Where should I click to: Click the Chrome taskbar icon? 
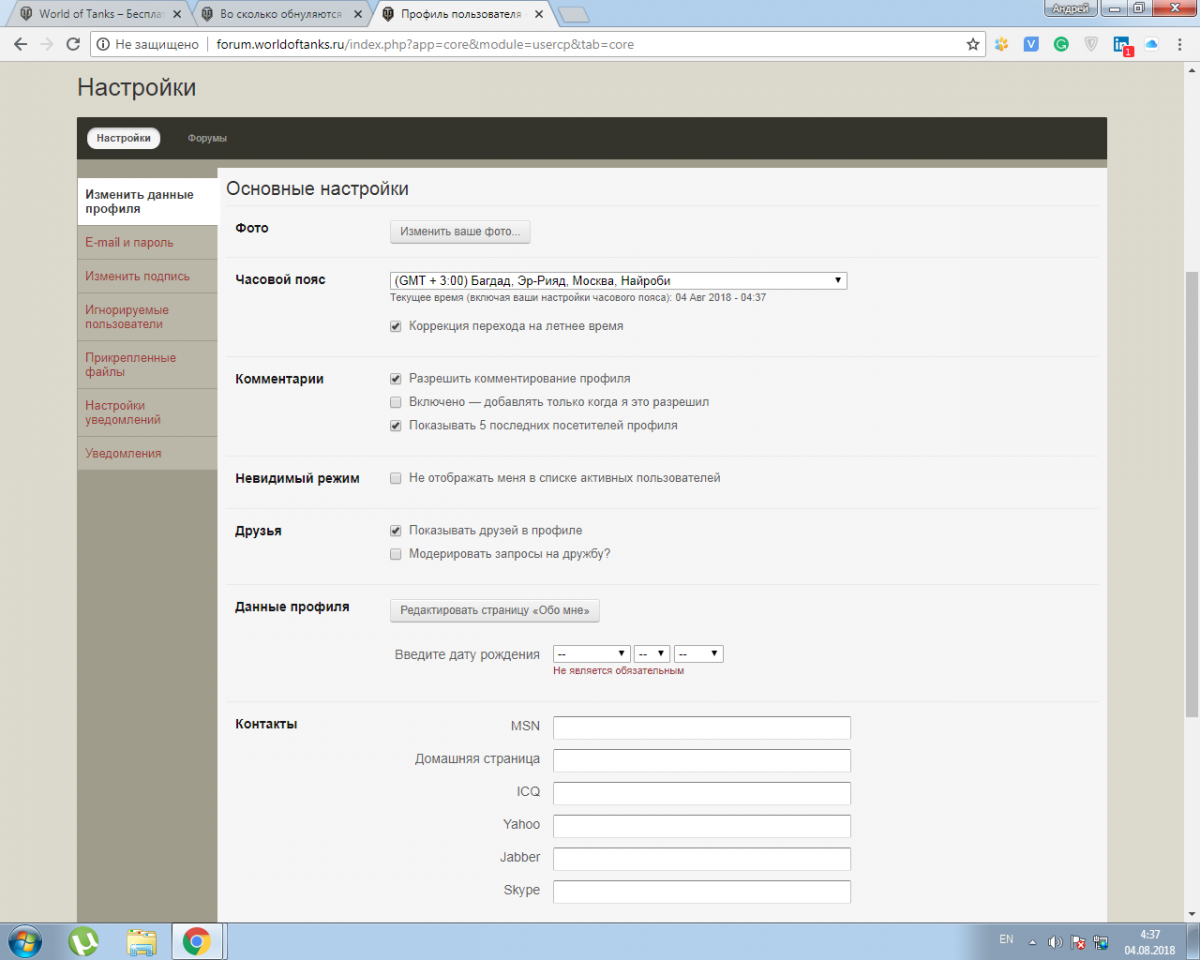pos(197,941)
